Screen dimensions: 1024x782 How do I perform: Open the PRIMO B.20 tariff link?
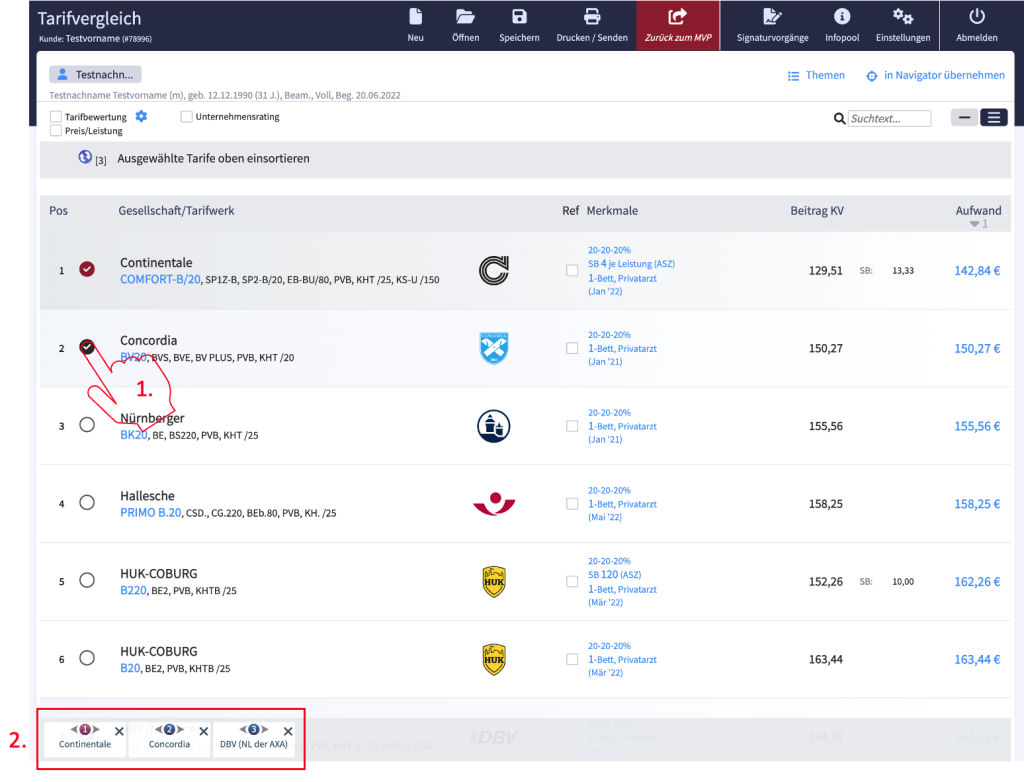click(150, 513)
